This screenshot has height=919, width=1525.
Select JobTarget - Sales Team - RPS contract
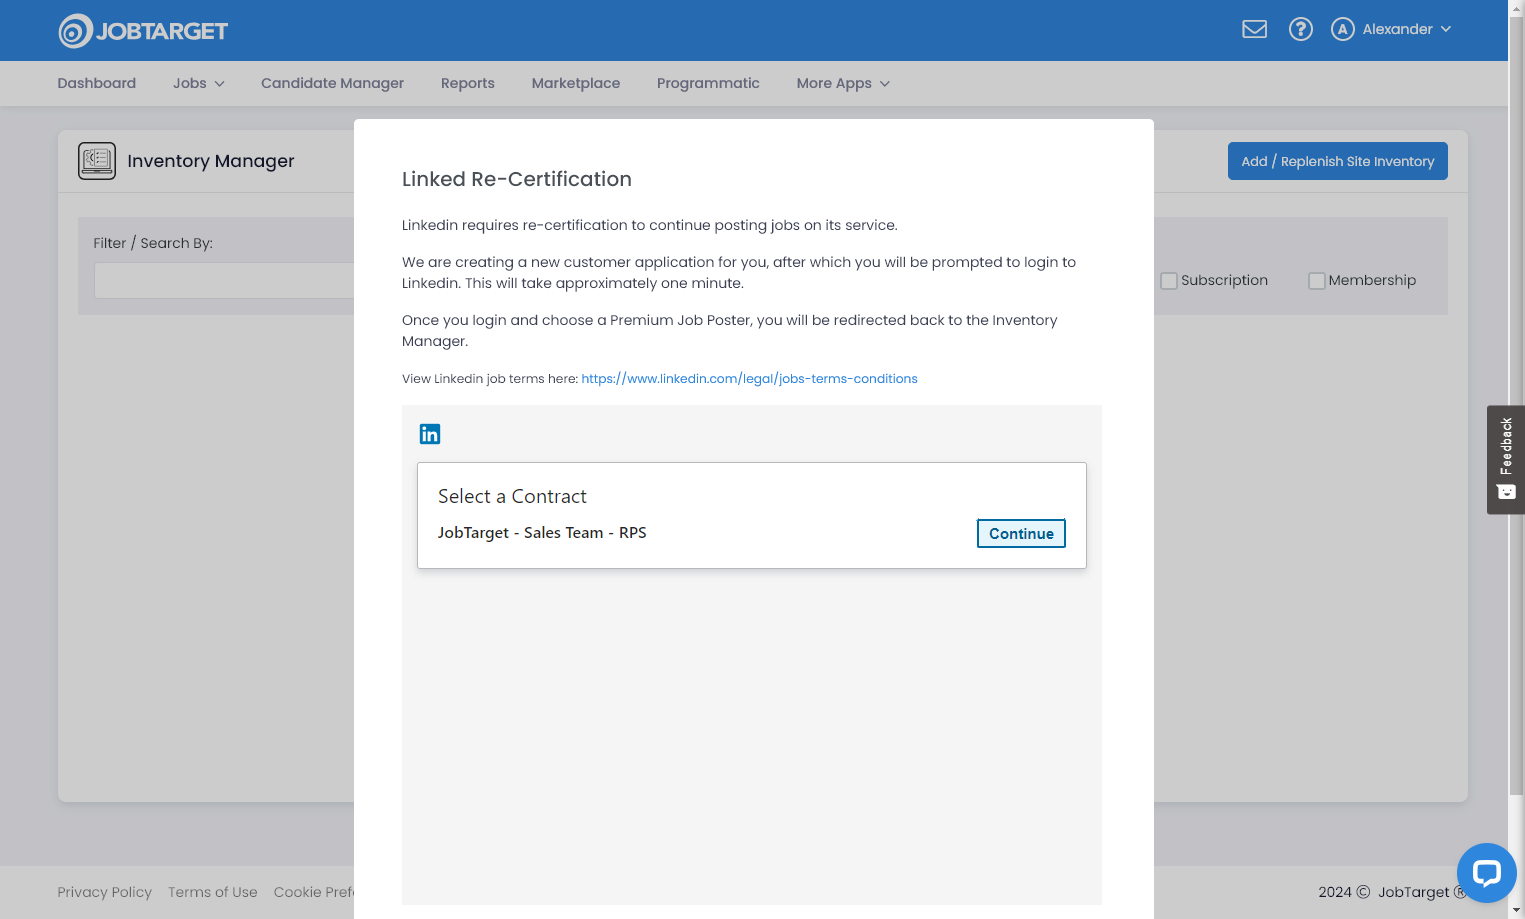pos(542,533)
